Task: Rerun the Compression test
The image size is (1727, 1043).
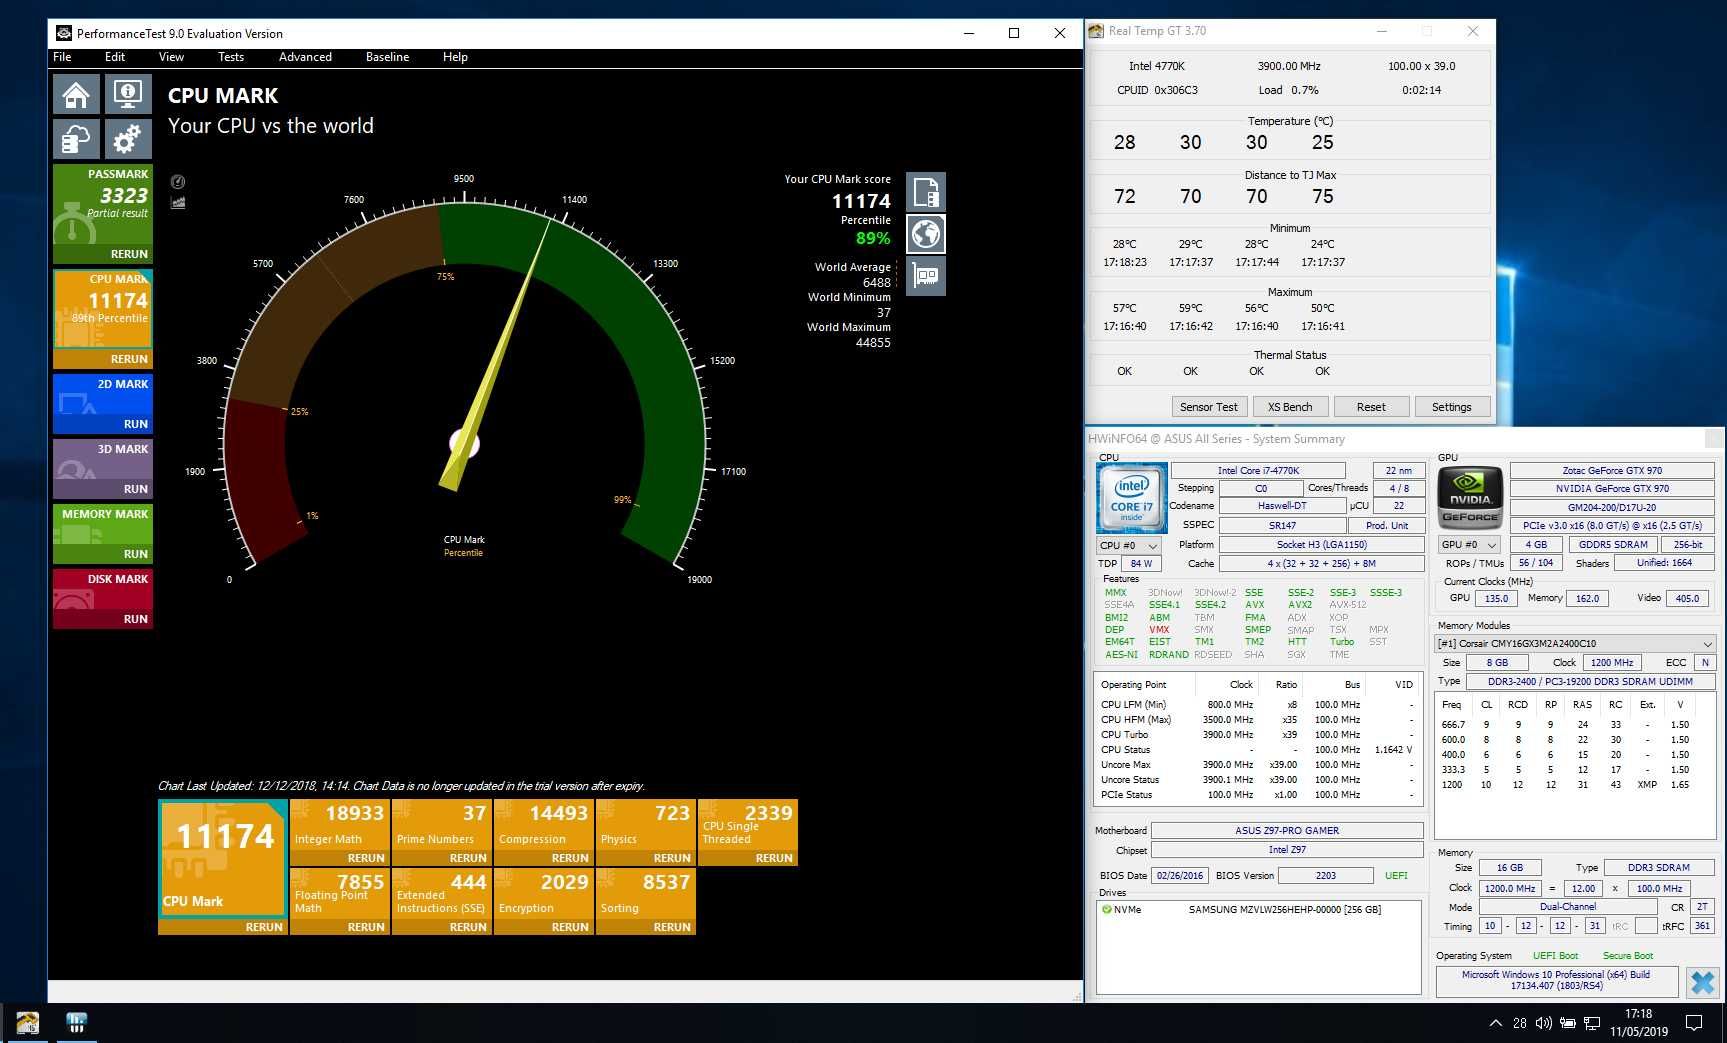Action: (570, 858)
